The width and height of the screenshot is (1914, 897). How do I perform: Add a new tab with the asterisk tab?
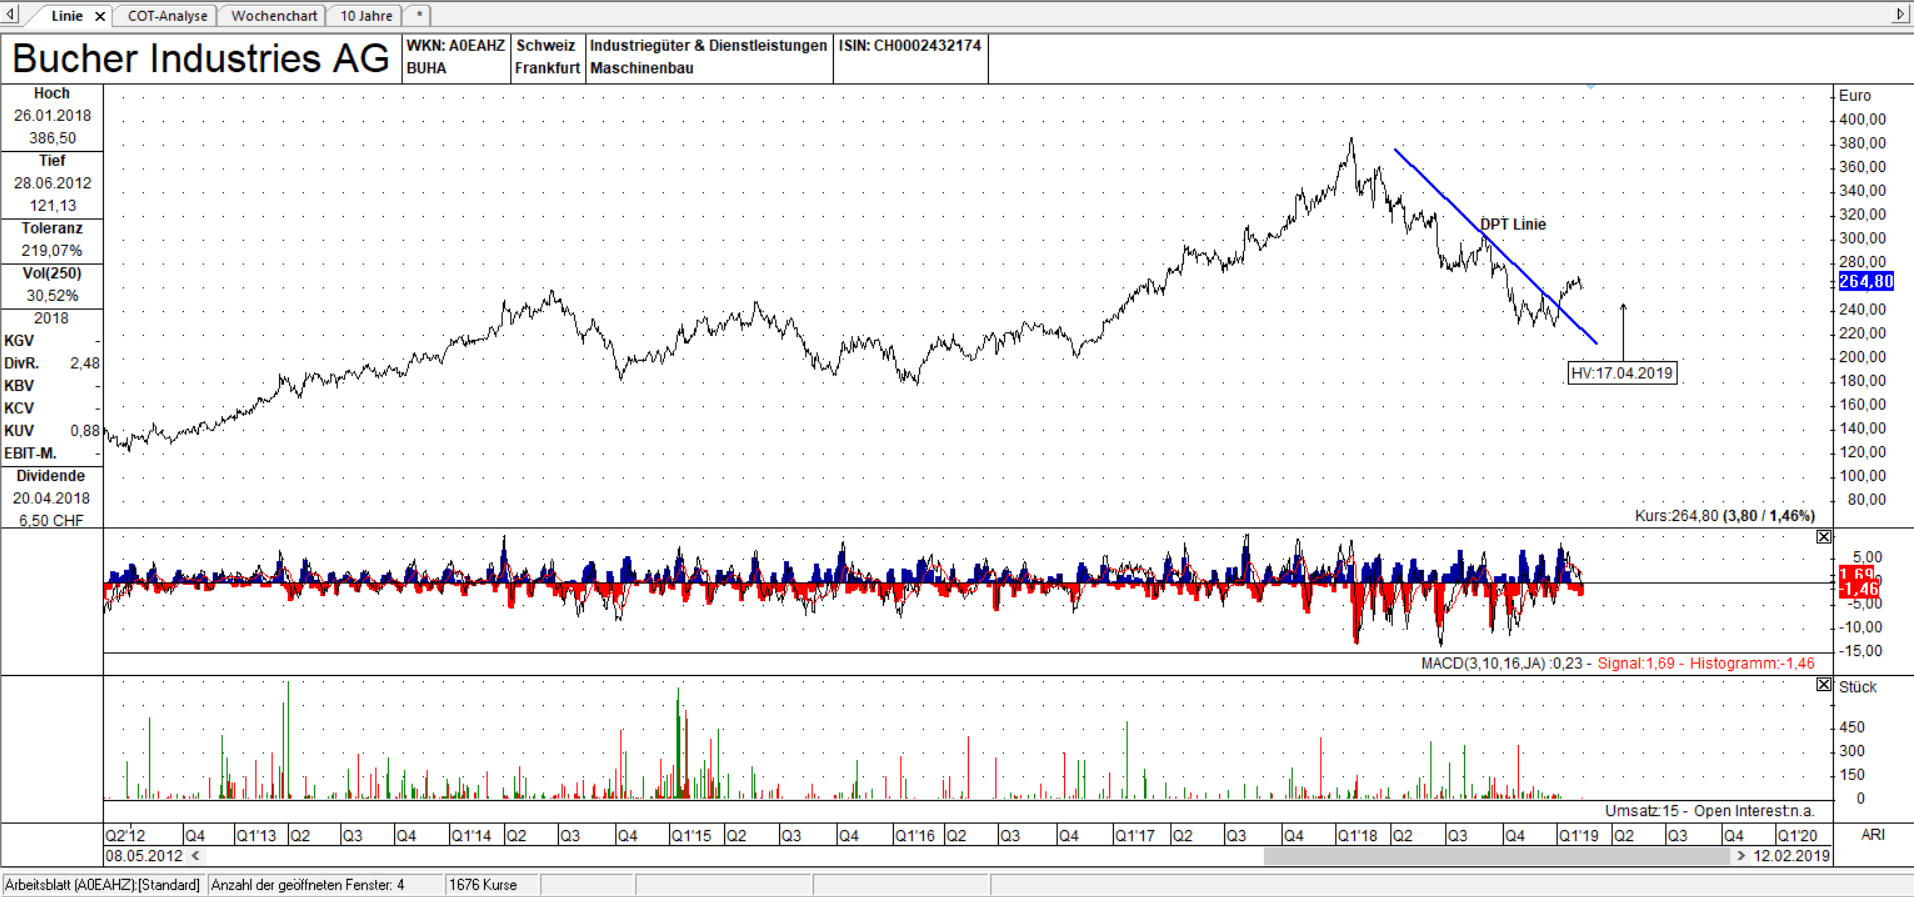pyautogui.click(x=419, y=15)
